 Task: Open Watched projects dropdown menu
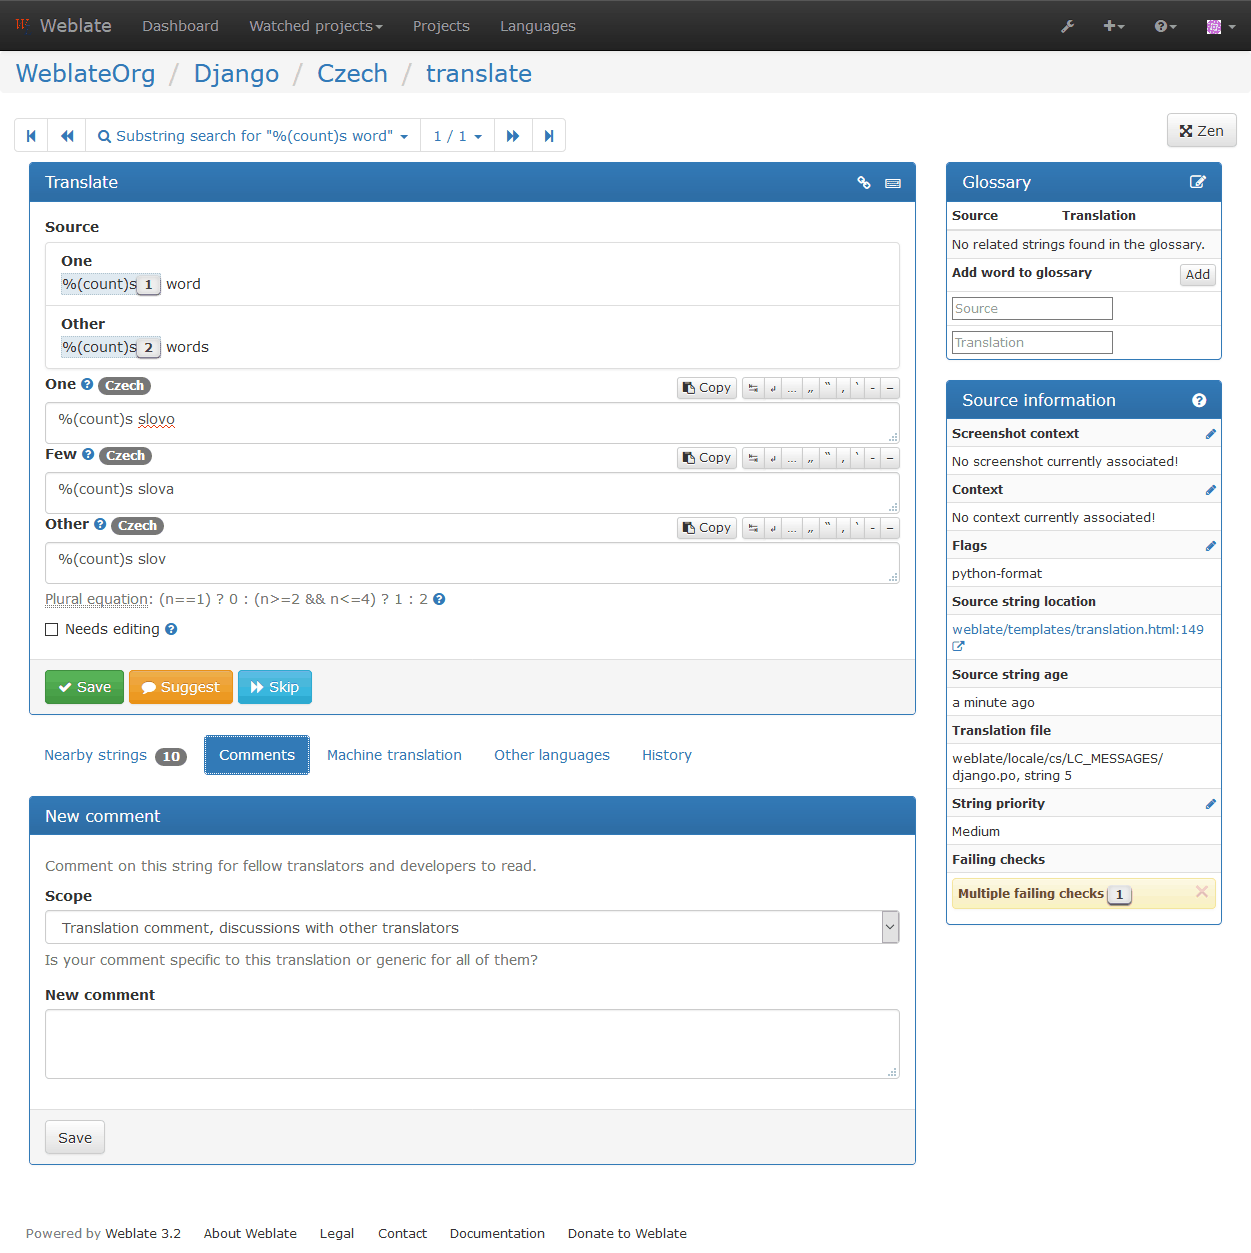coord(316,26)
